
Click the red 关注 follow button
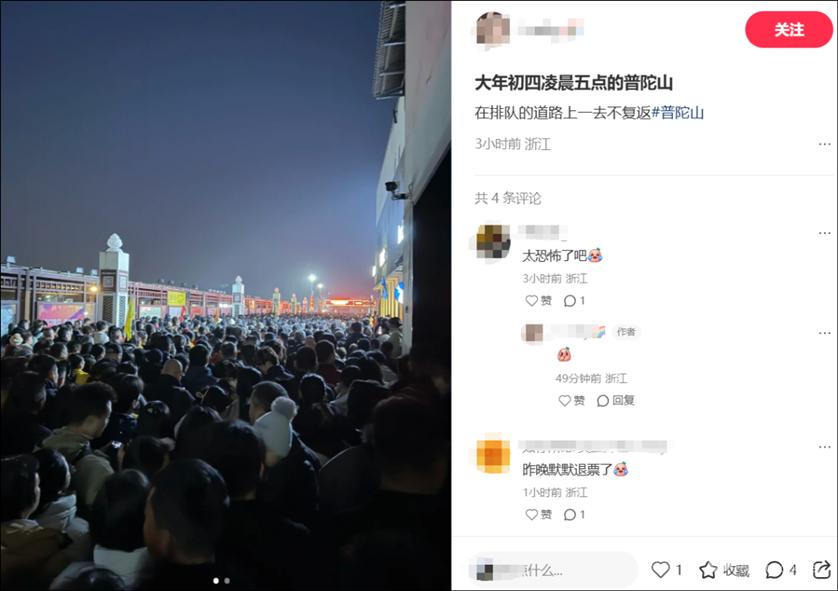point(789,29)
